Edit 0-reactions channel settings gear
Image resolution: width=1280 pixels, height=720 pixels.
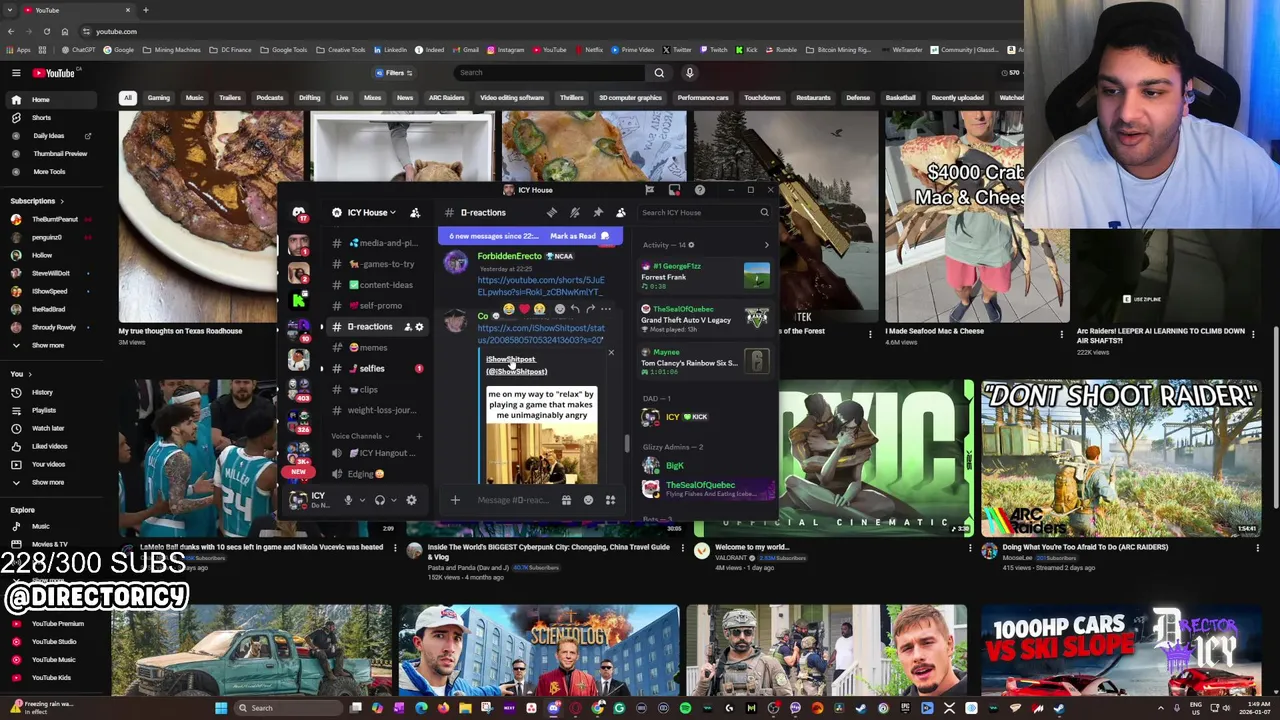(x=419, y=327)
